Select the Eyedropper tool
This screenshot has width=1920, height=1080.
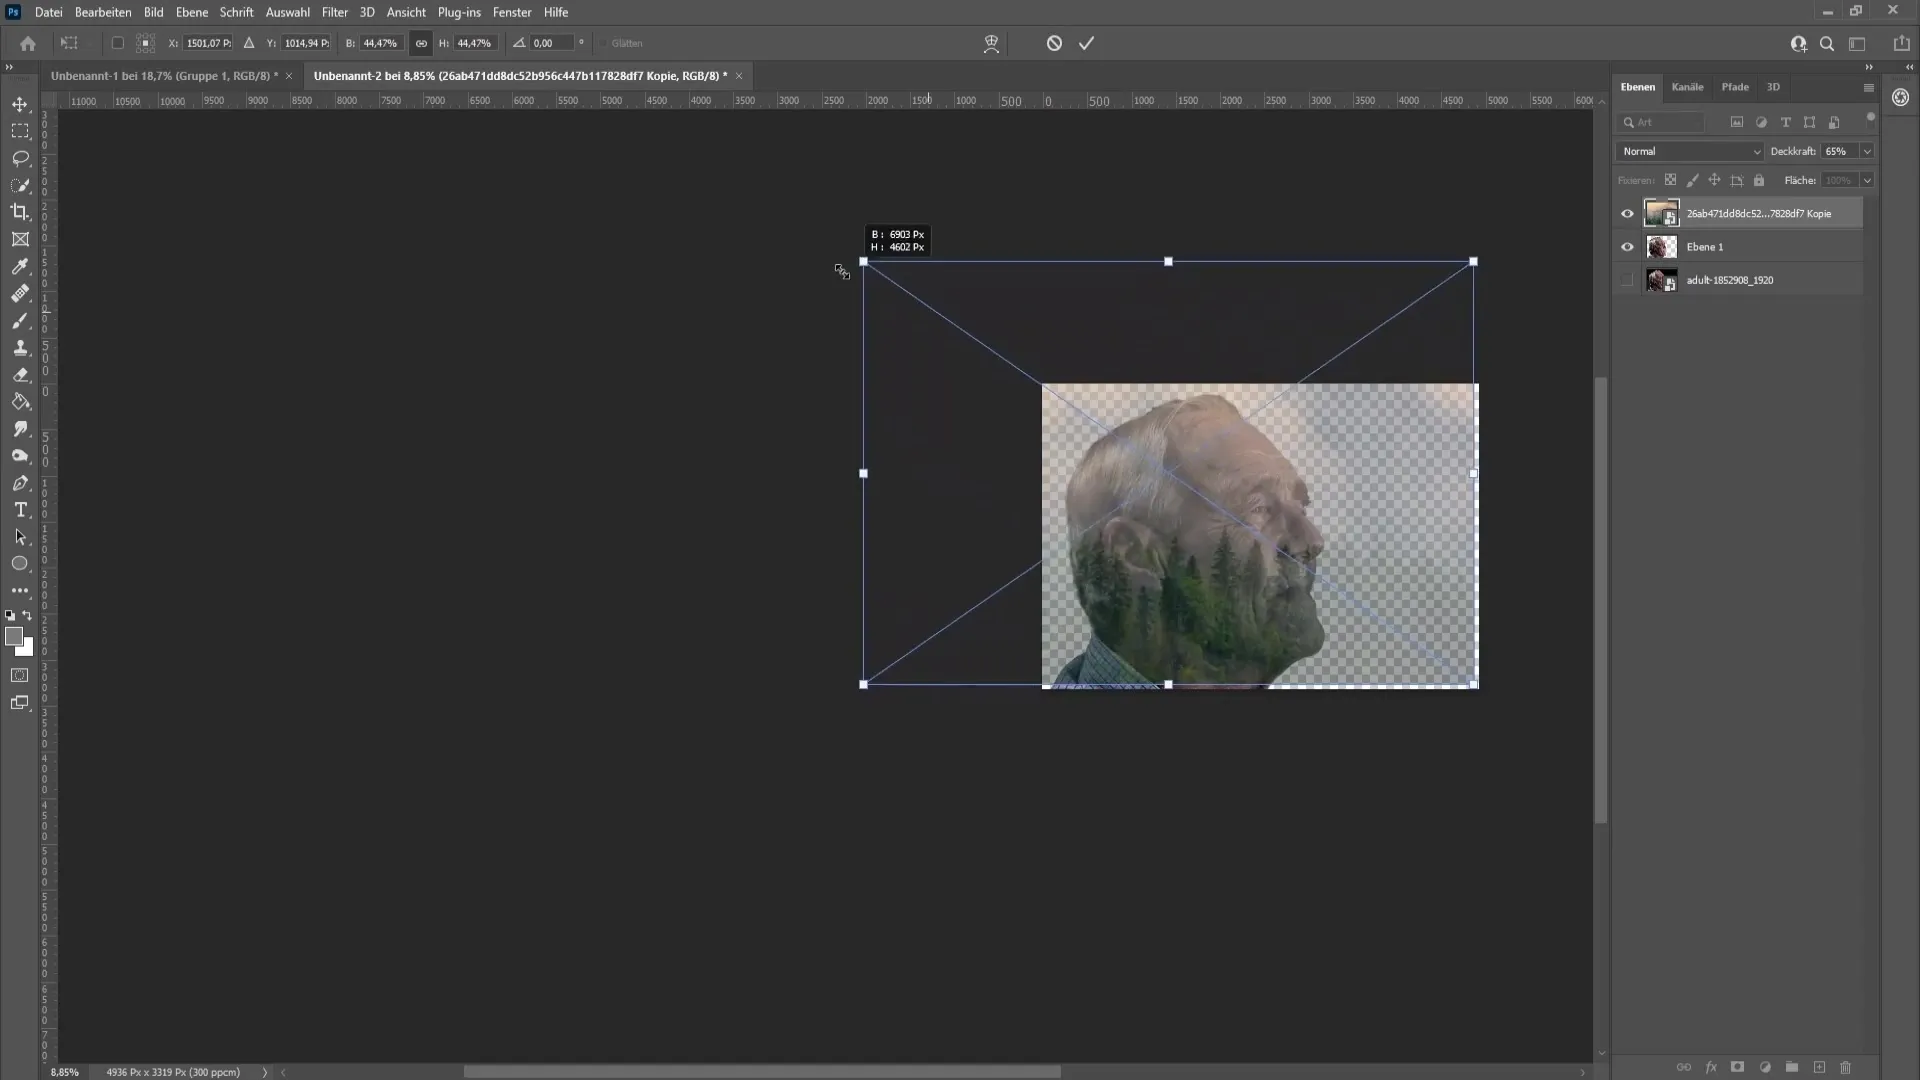click(x=20, y=266)
